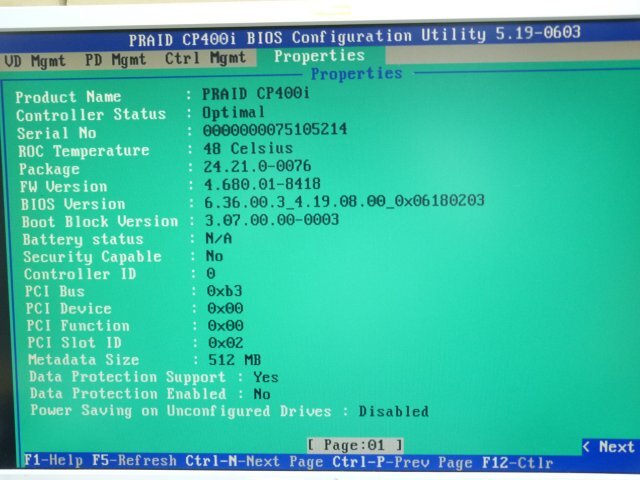Select the 48 Celsius value
The width and height of the screenshot is (640, 480).
click(x=248, y=148)
